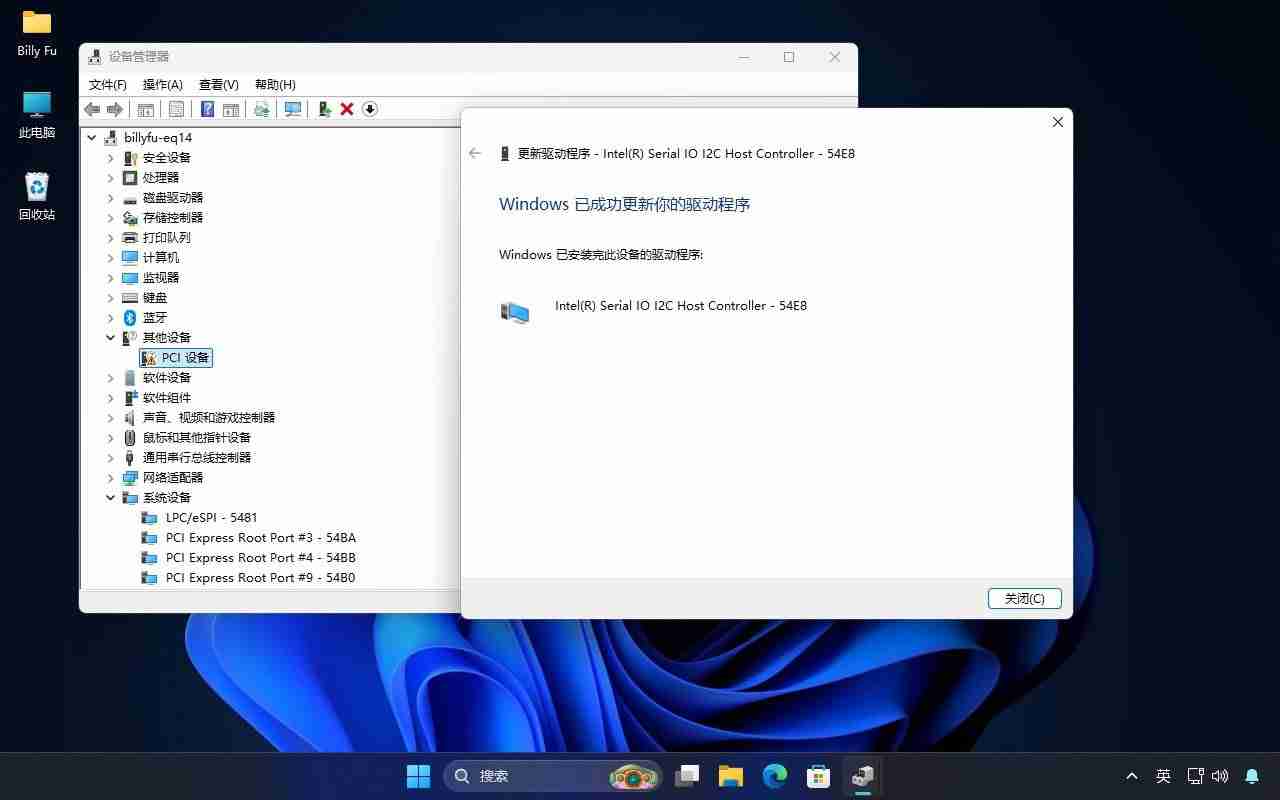Click the Scan for hardware changes icon
Viewport: 1280px width, 800px height.
[x=292, y=109]
